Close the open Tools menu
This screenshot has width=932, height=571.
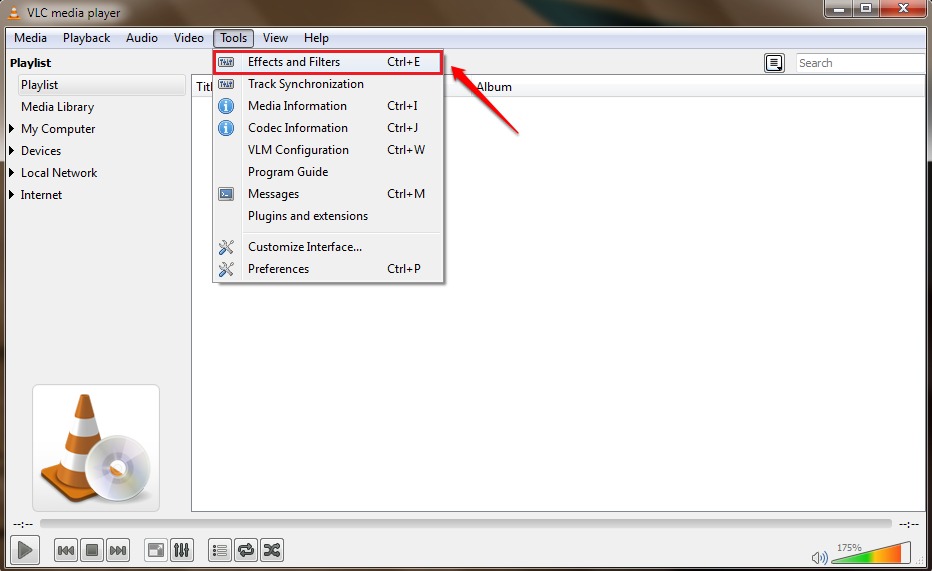click(x=234, y=38)
